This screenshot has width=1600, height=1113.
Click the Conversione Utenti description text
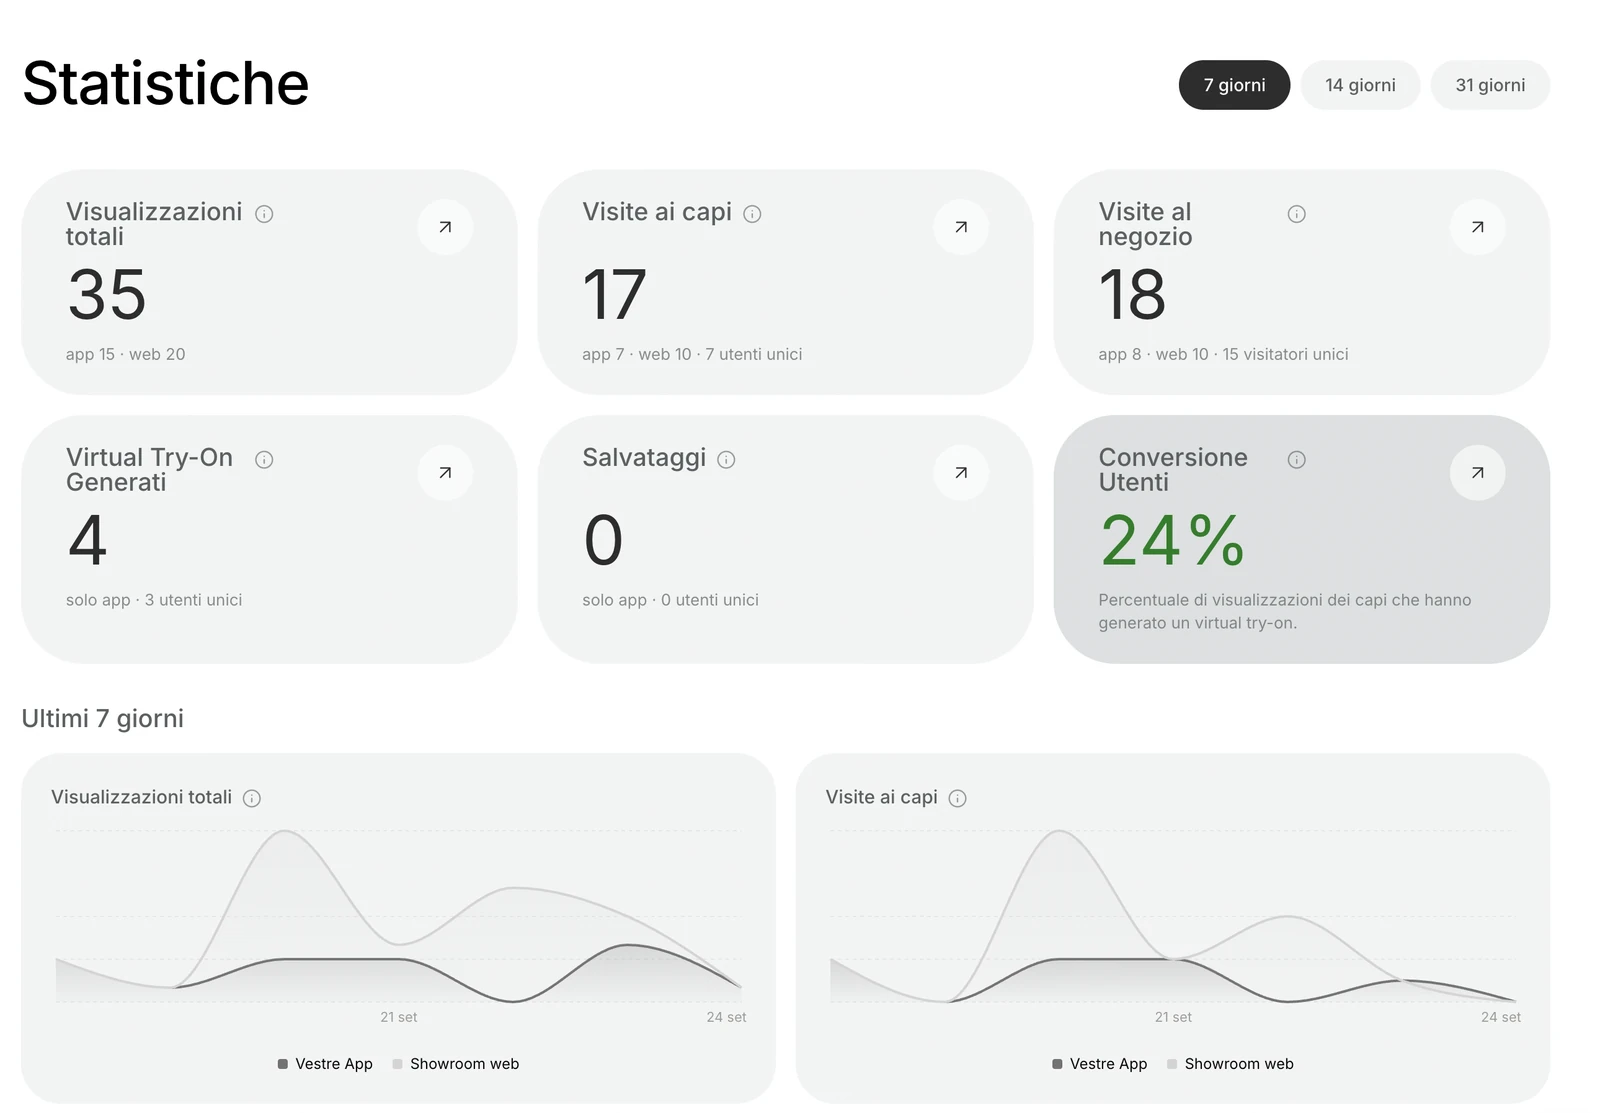(1285, 611)
